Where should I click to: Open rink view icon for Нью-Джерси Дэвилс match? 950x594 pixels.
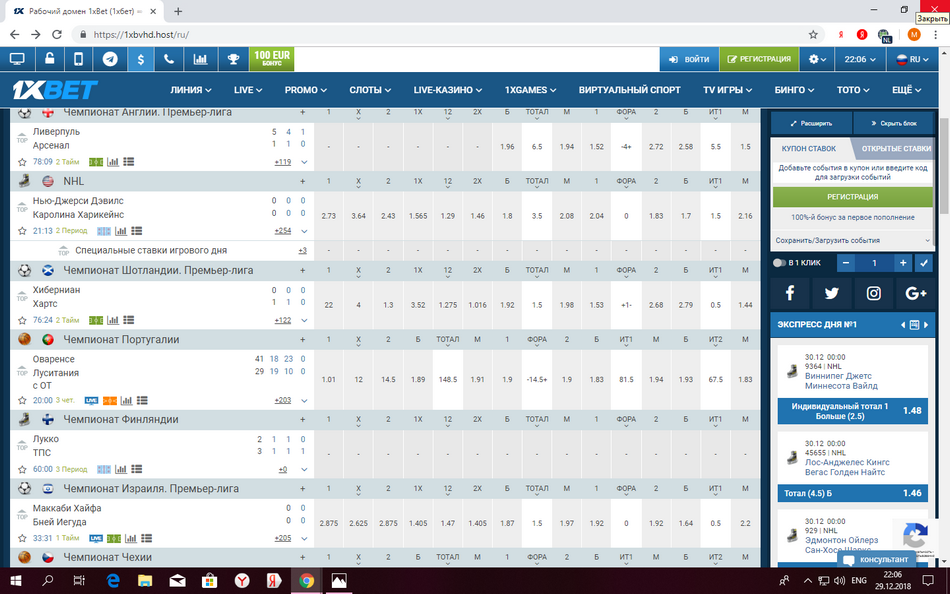point(104,231)
